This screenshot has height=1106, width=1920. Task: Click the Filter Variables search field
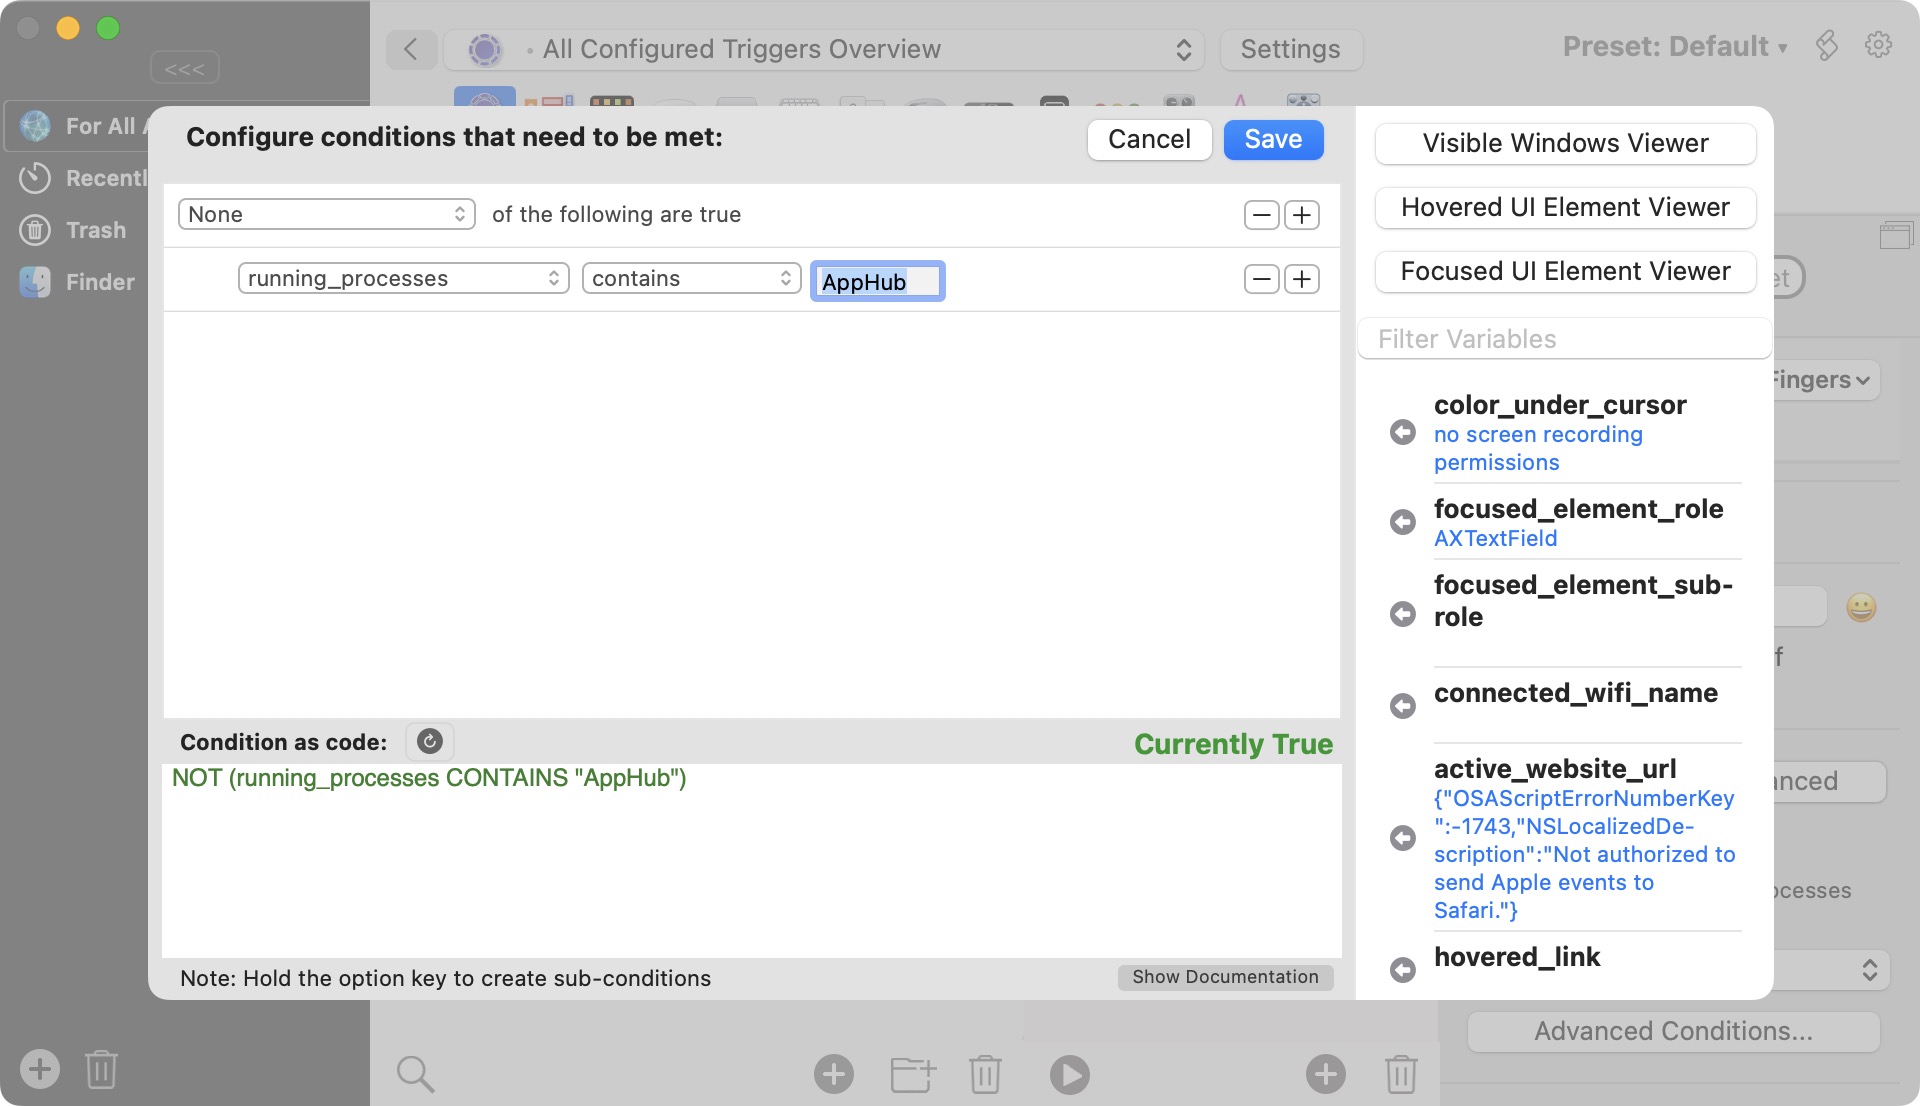(1565, 339)
